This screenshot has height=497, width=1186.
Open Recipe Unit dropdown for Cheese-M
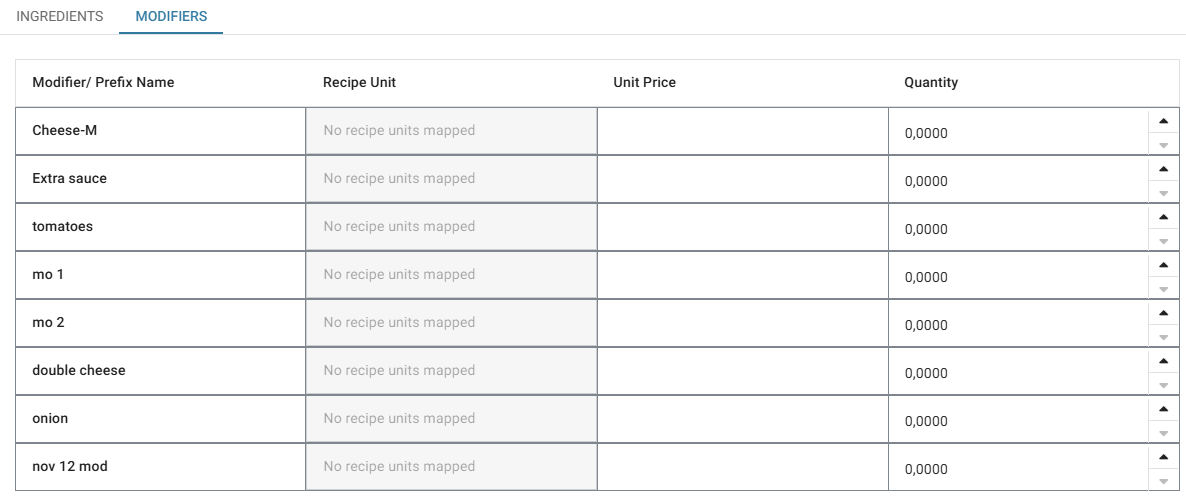(451, 131)
